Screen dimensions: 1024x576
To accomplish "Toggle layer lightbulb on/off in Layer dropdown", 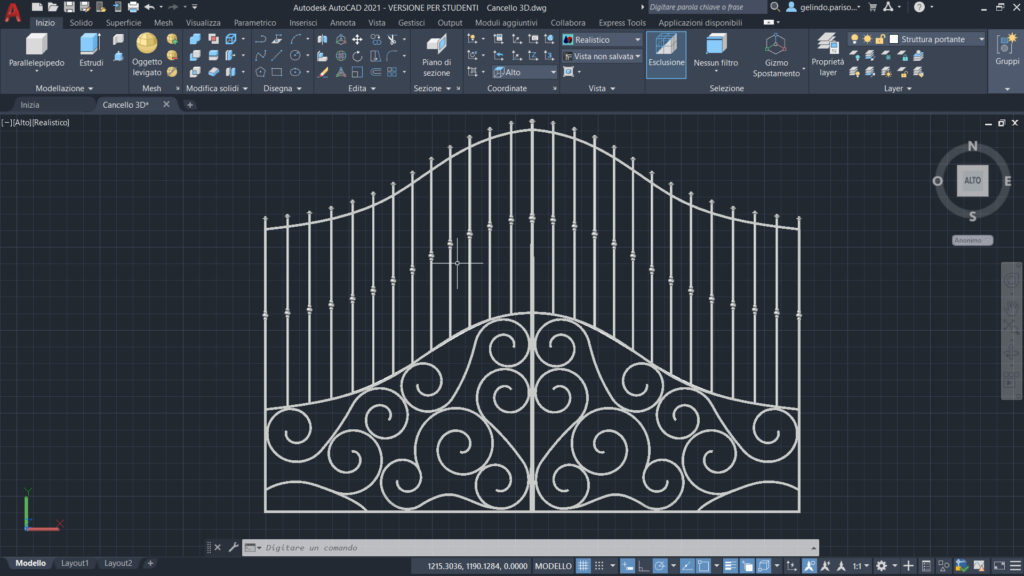I will tap(854, 39).
